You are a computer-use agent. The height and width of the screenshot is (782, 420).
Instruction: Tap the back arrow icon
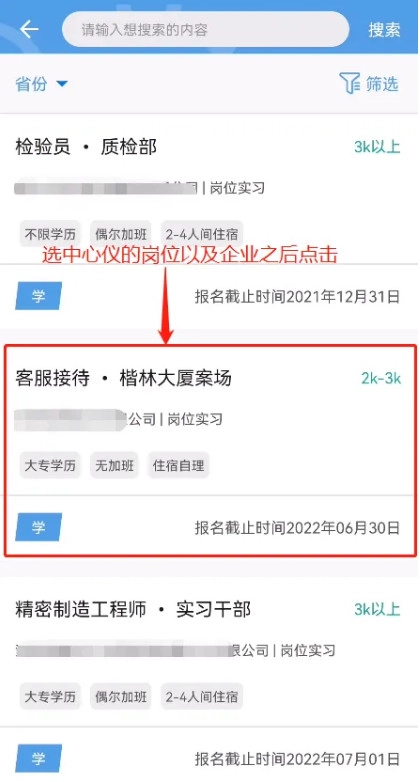[x=29, y=29]
